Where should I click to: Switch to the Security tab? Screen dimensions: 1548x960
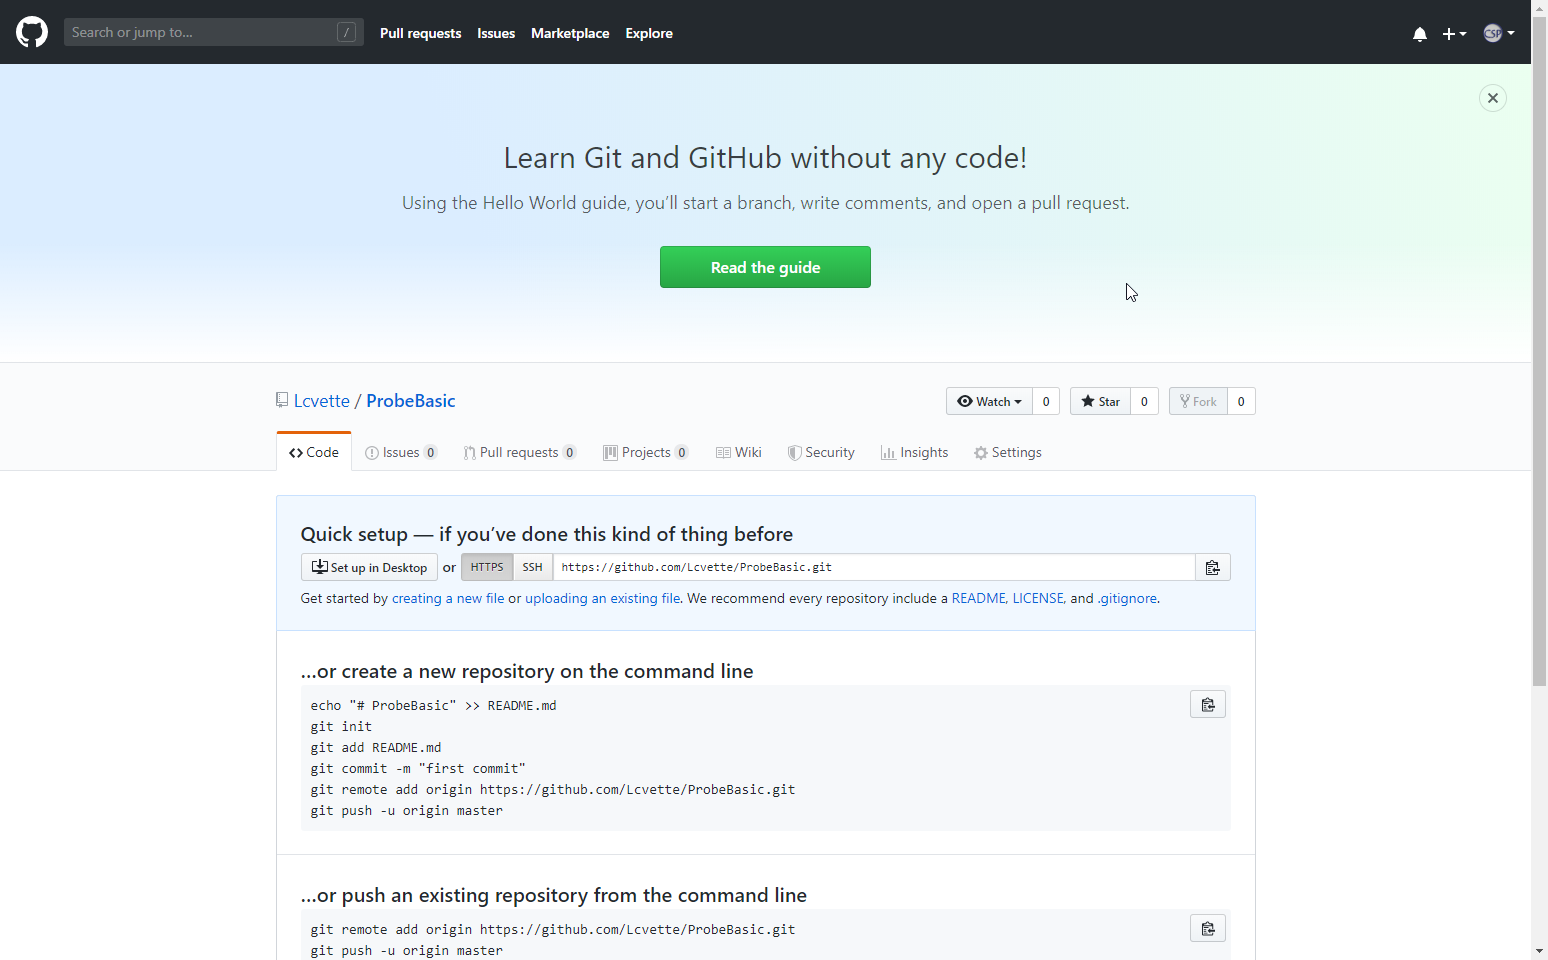click(x=821, y=452)
